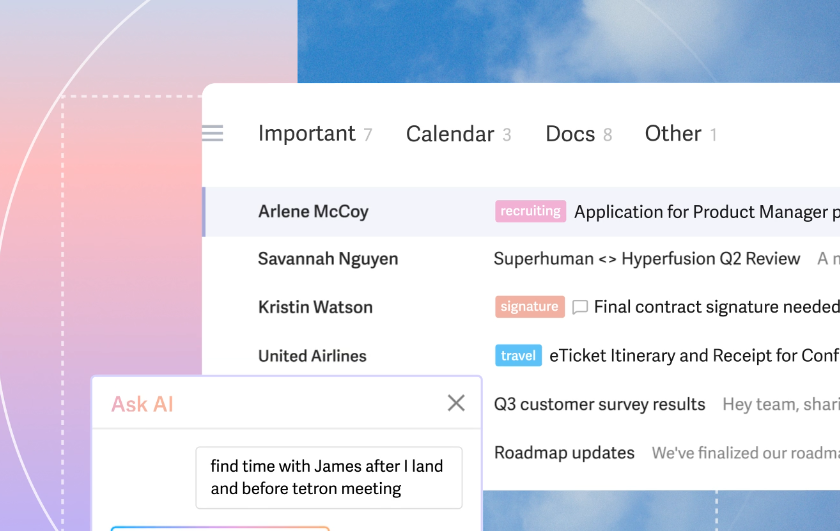Open the United Airlines email

521,356
